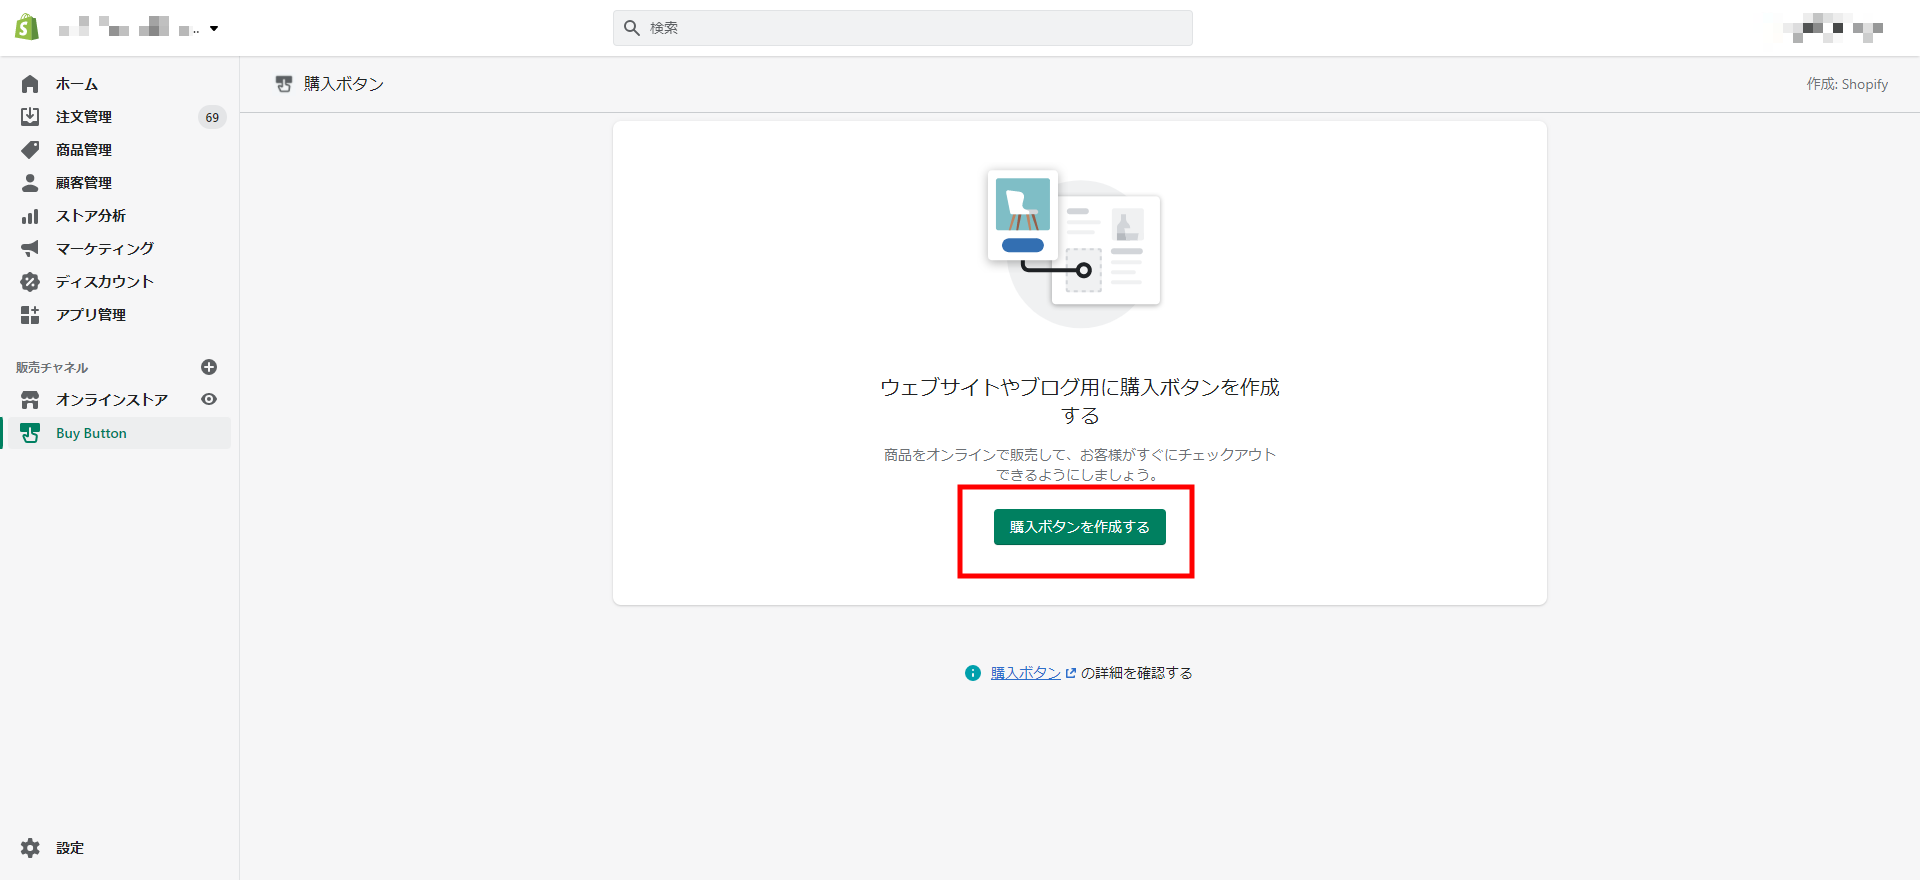Select the 商品管理 tag icon

tap(30, 150)
